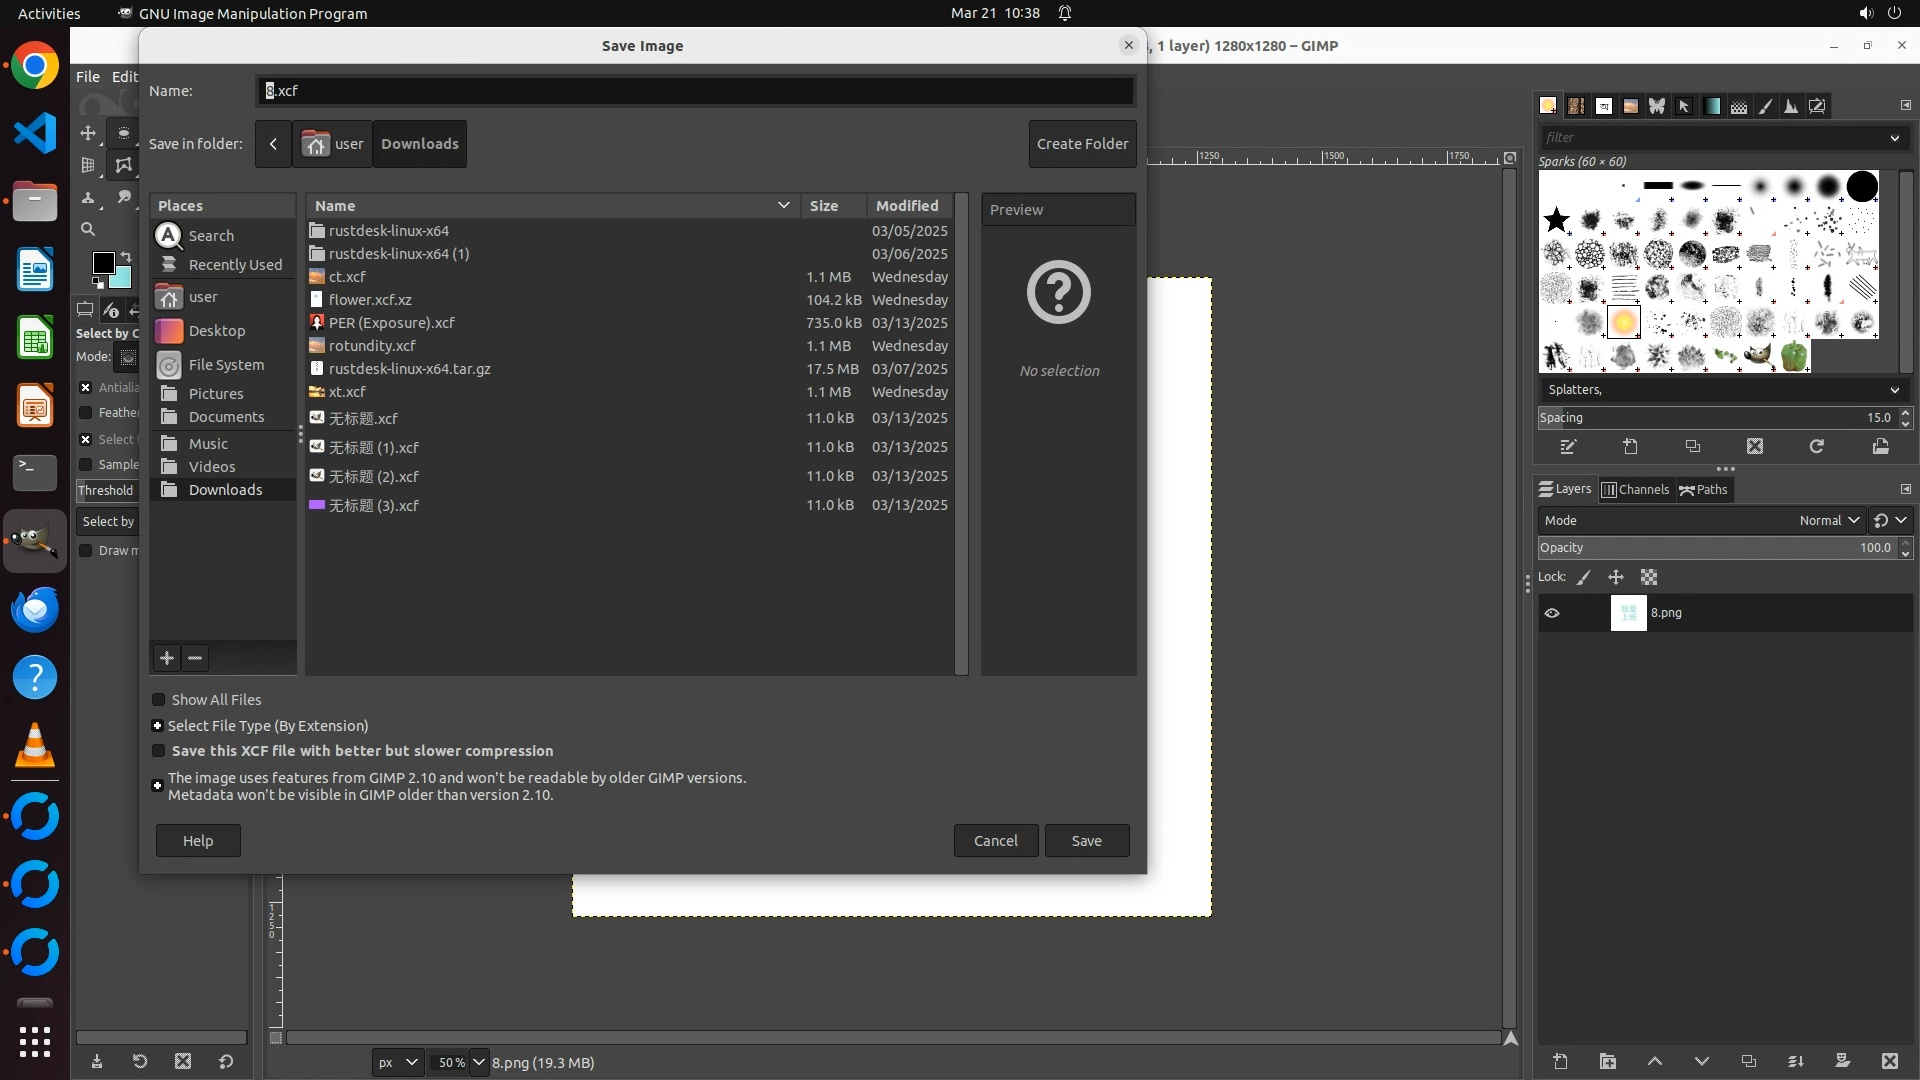Click the add bookmark plus icon under Places
The height and width of the screenshot is (1080, 1920).
coord(167,657)
